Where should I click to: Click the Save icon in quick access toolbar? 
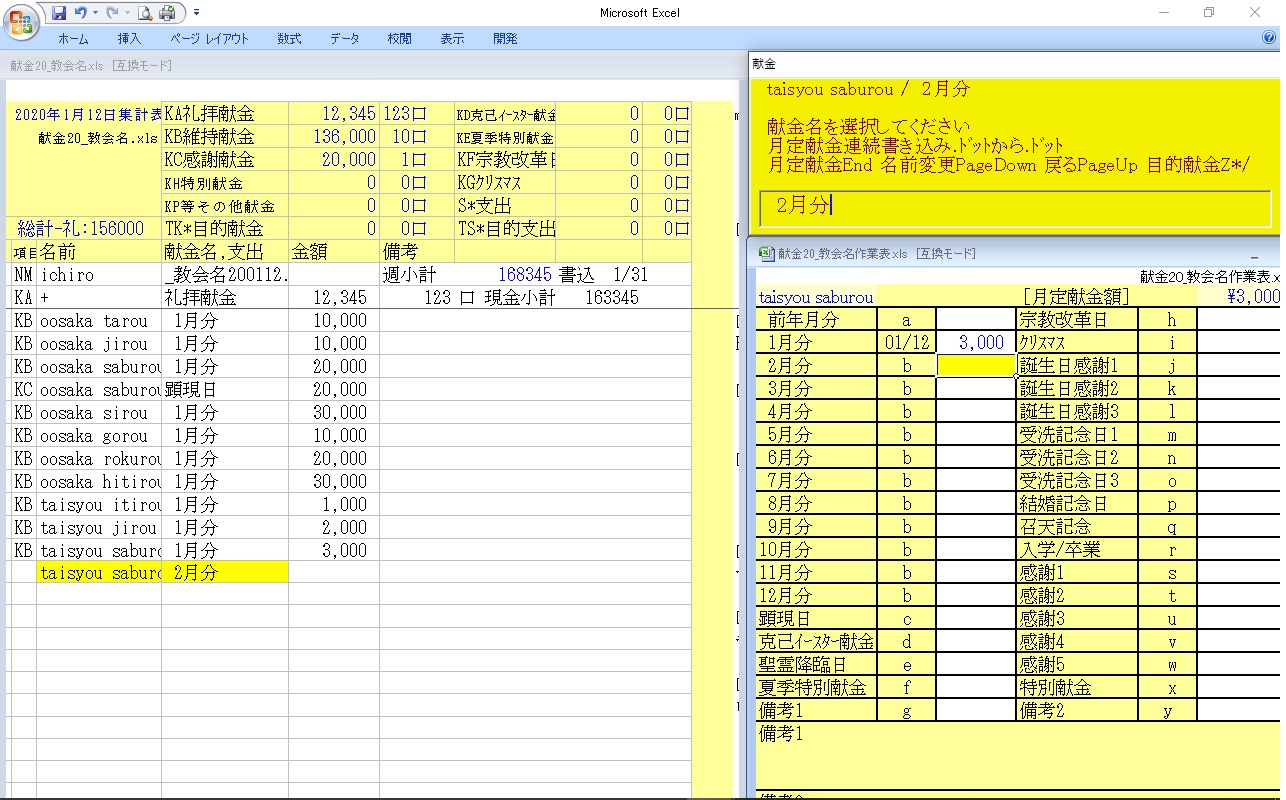pyautogui.click(x=59, y=13)
